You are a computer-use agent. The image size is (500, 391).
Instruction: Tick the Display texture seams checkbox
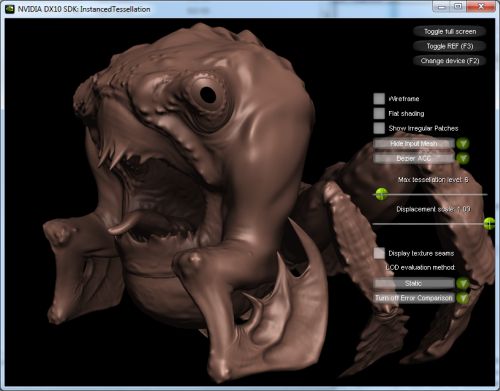[x=379, y=253]
